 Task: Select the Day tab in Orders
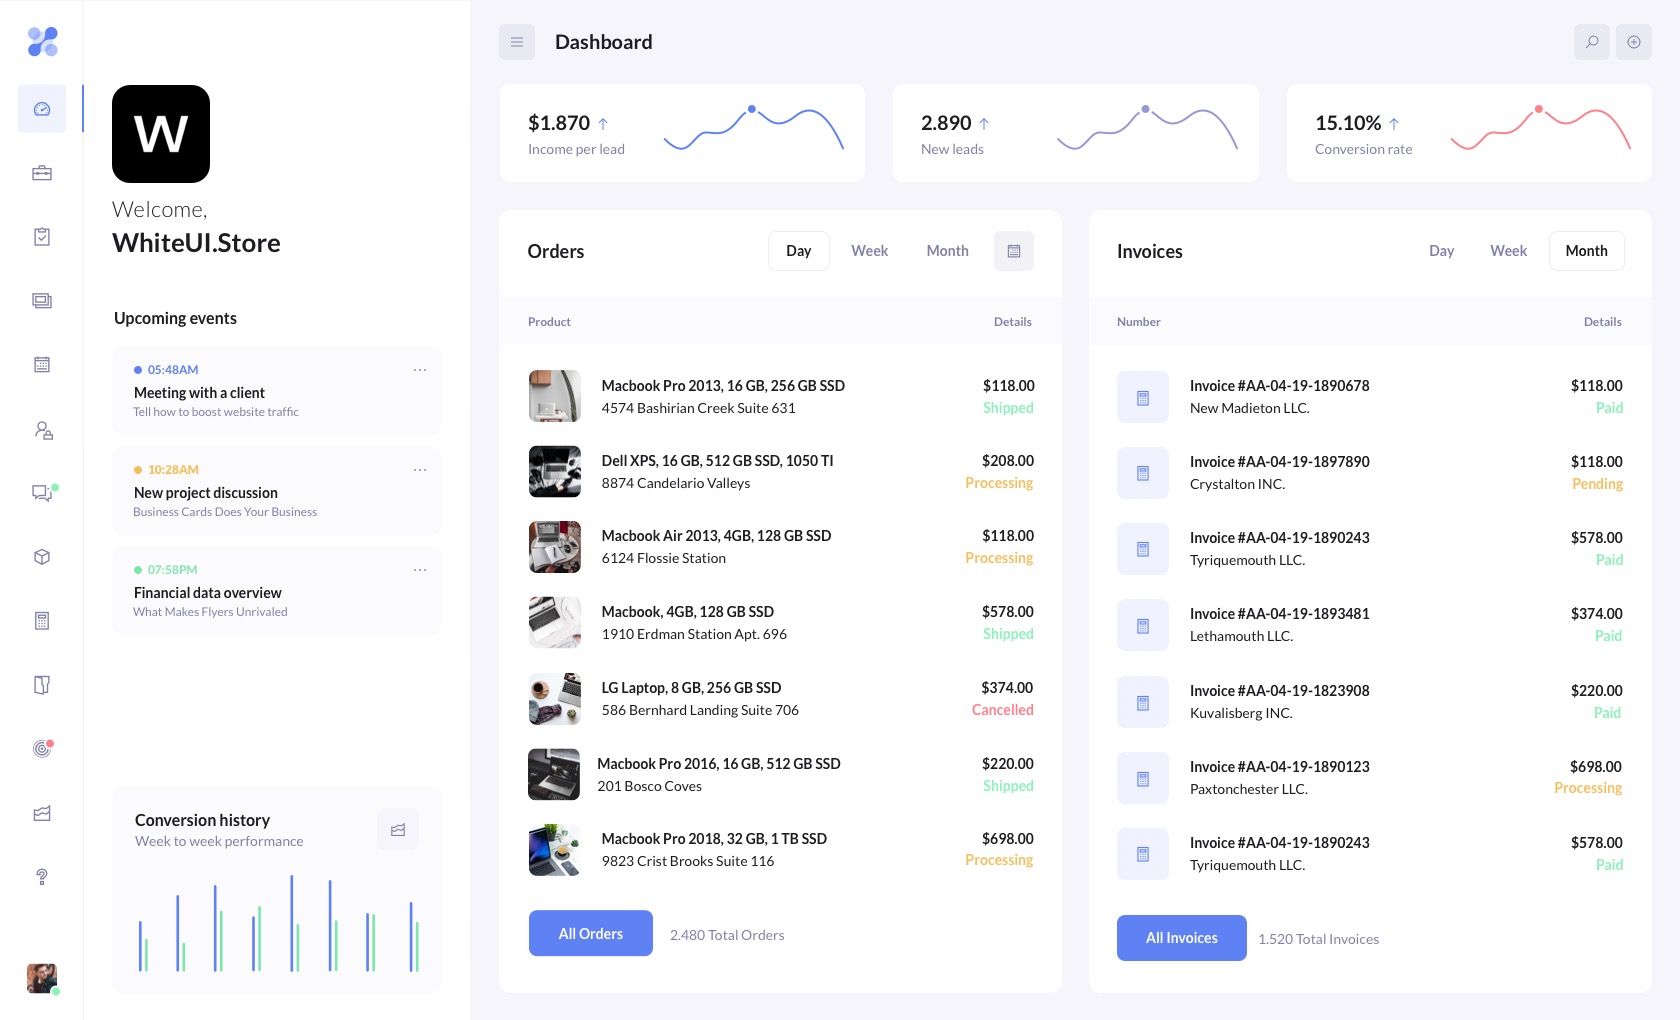click(799, 251)
